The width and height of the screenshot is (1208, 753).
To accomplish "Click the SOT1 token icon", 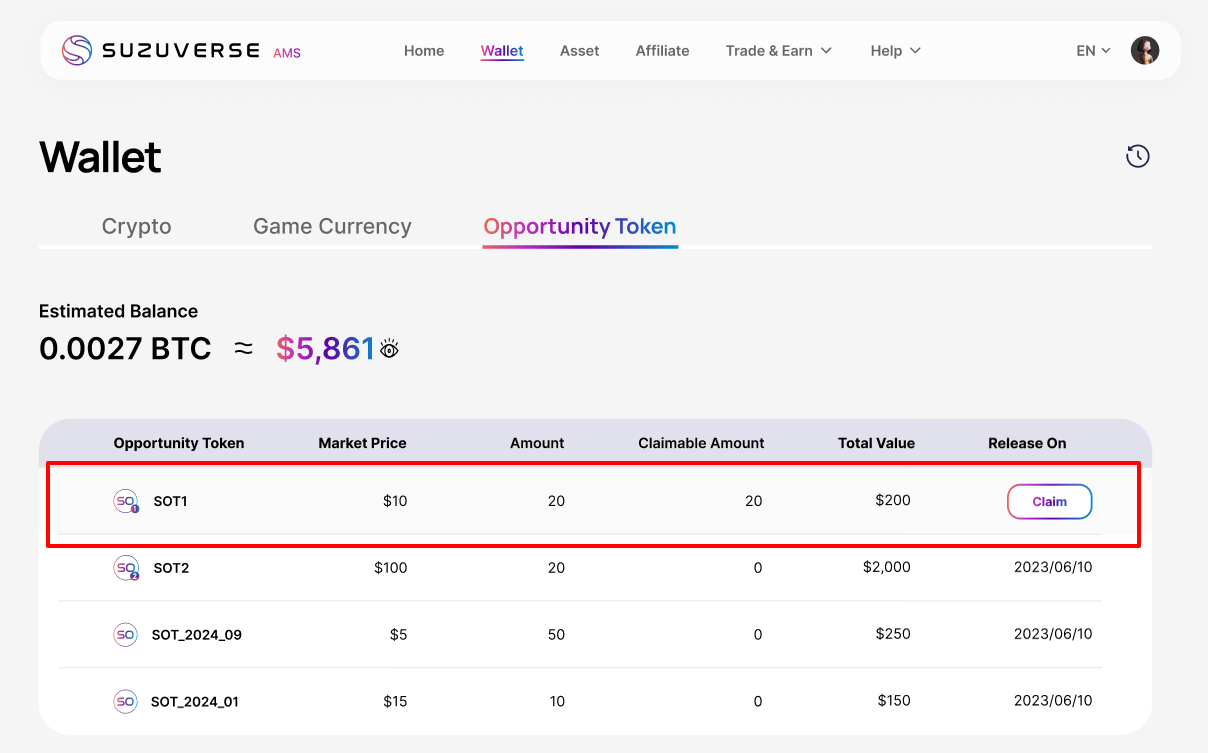I will [x=126, y=501].
